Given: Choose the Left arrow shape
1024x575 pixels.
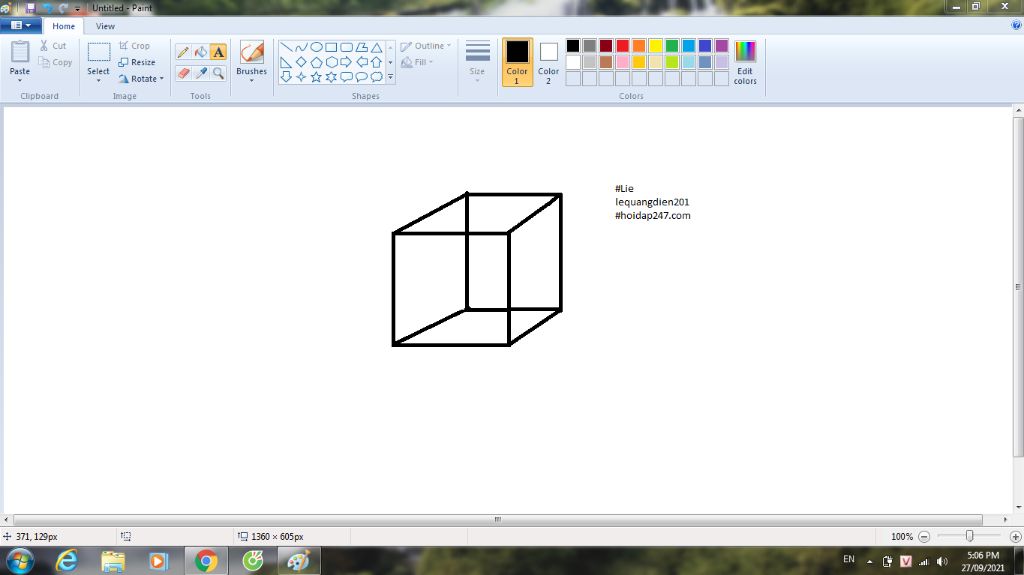Looking at the screenshot, I should pos(361,62).
